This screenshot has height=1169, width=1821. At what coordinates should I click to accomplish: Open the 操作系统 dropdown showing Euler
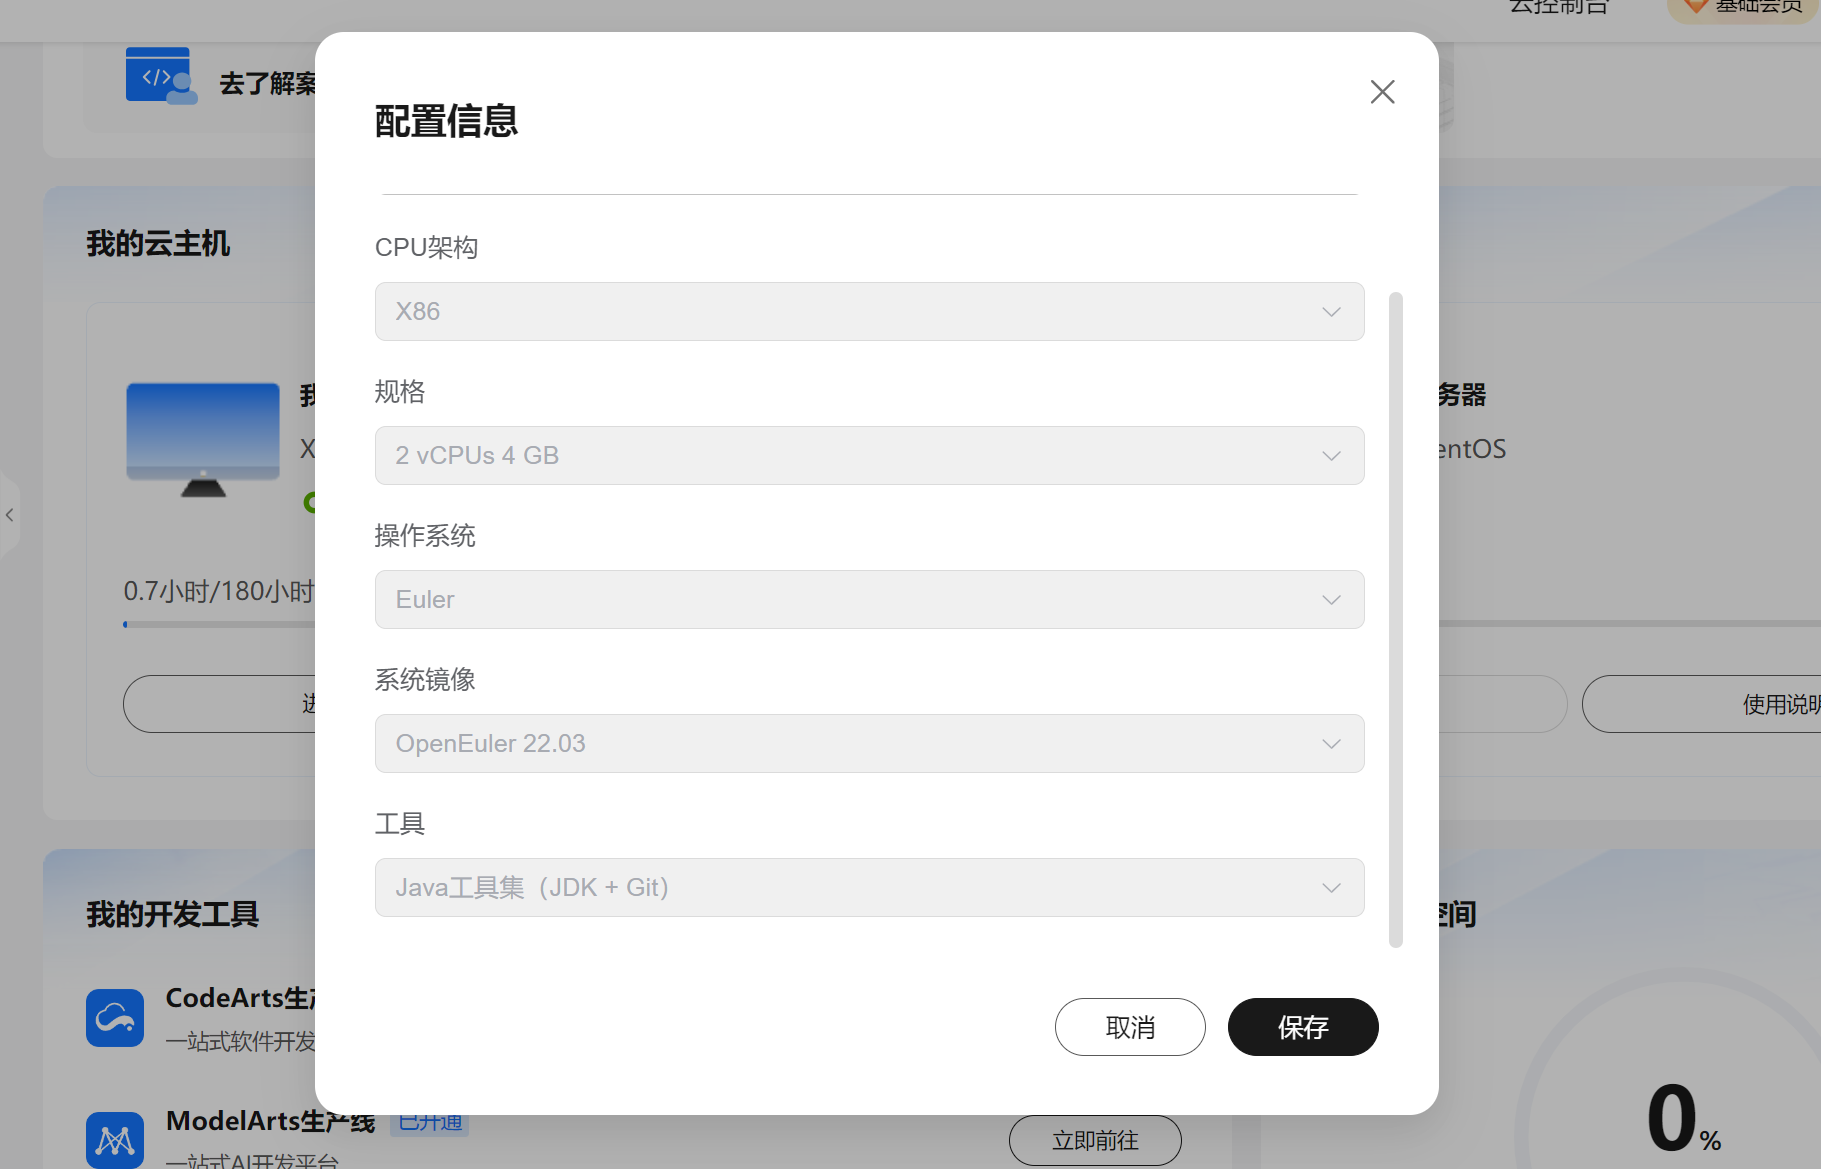[869, 599]
